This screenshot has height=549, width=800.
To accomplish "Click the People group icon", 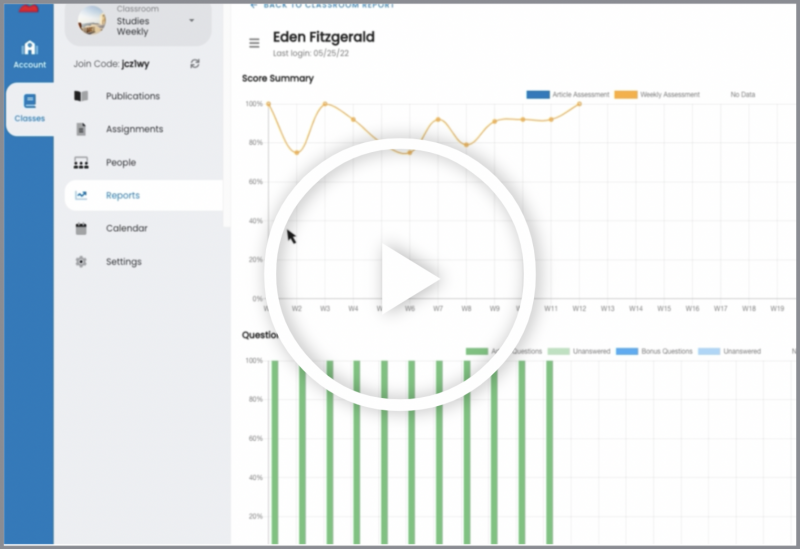I will (82, 162).
